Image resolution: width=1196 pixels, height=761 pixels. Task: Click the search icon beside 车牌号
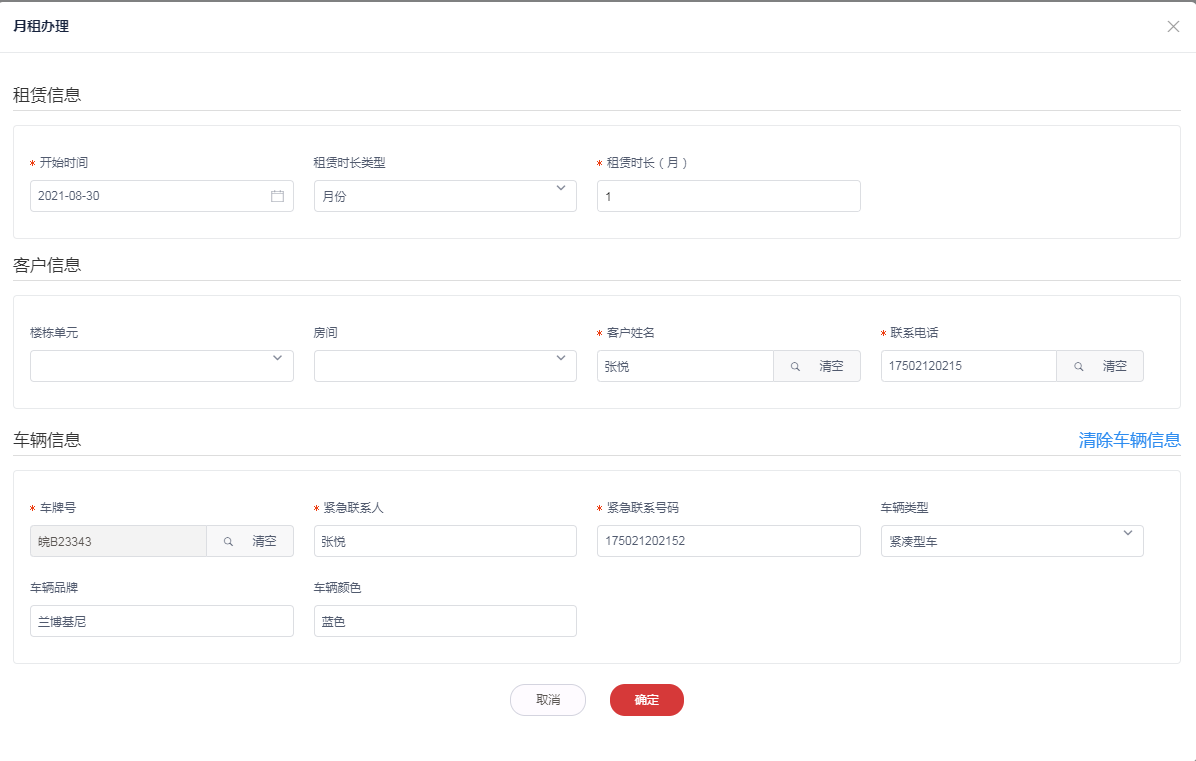tap(228, 541)
